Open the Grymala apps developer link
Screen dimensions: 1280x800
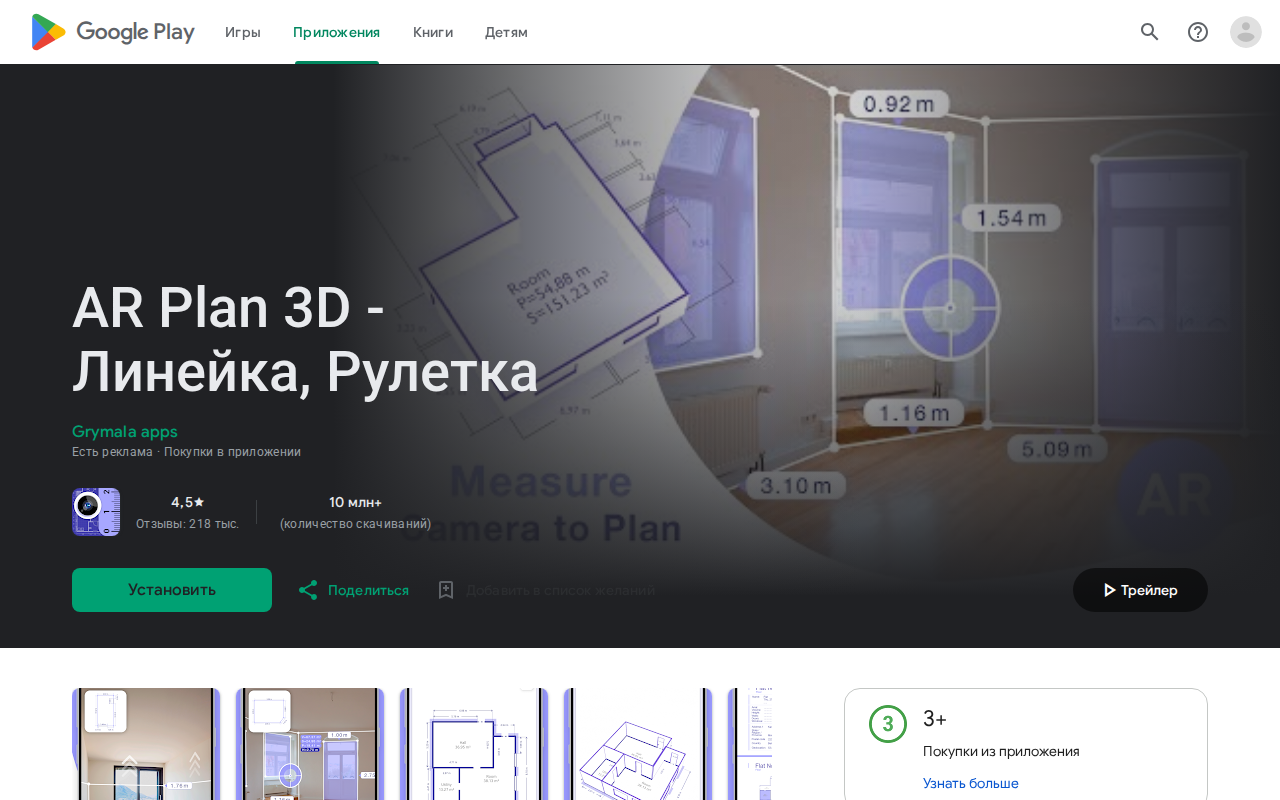[x=125, y=432]
